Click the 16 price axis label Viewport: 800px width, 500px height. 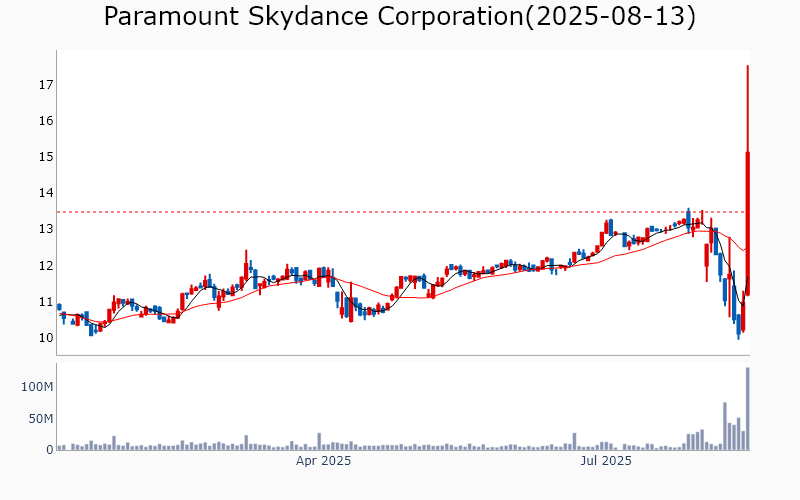(44, 121)
